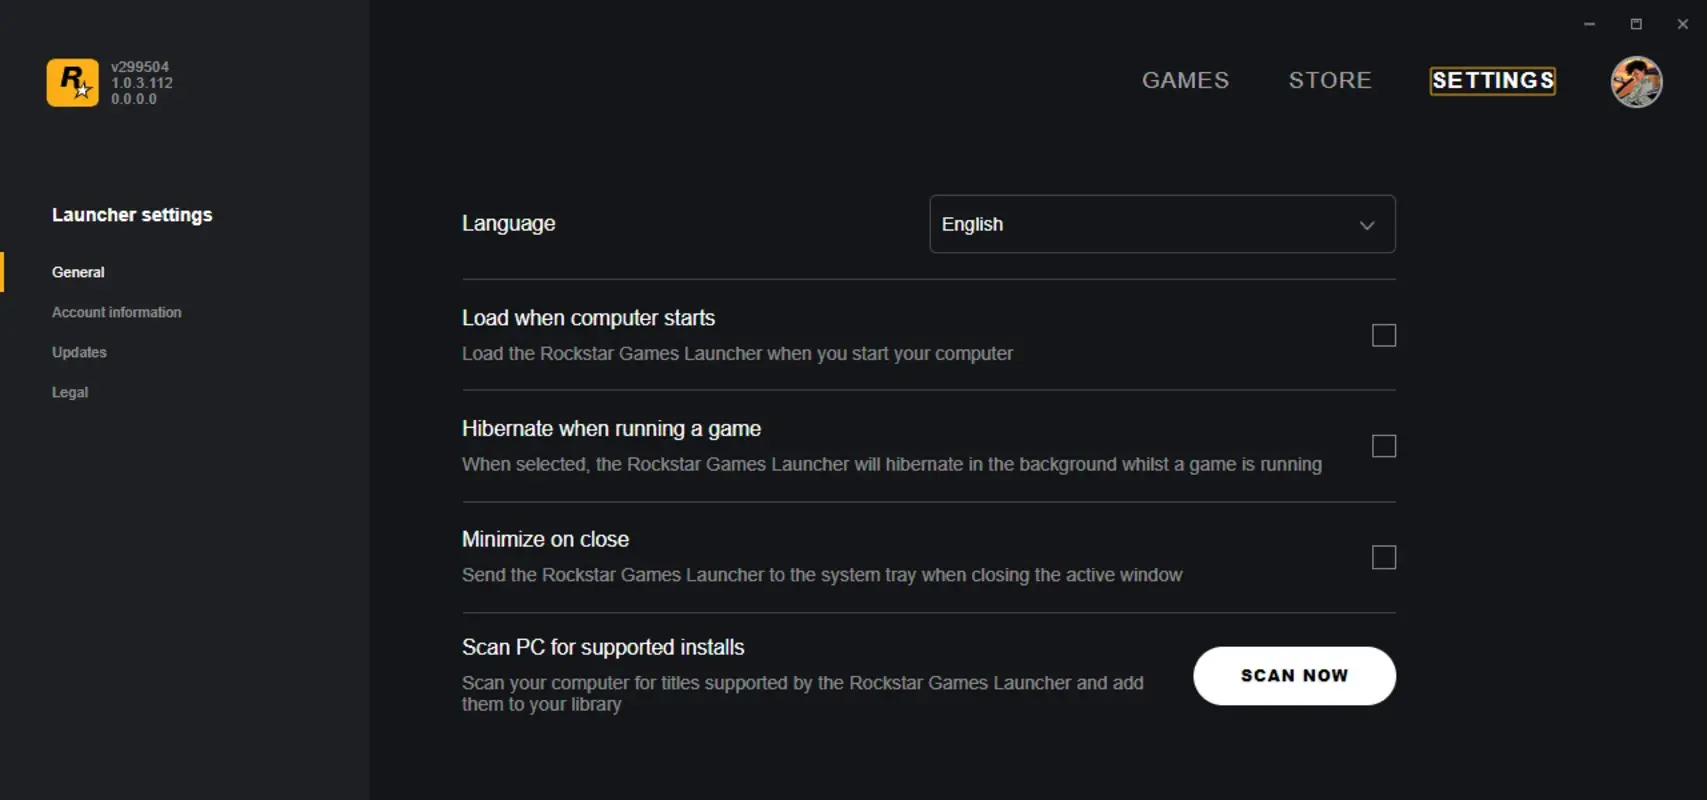Enable Minimize on close
The image size is (1707, 800).
[x=1384, y=557]
